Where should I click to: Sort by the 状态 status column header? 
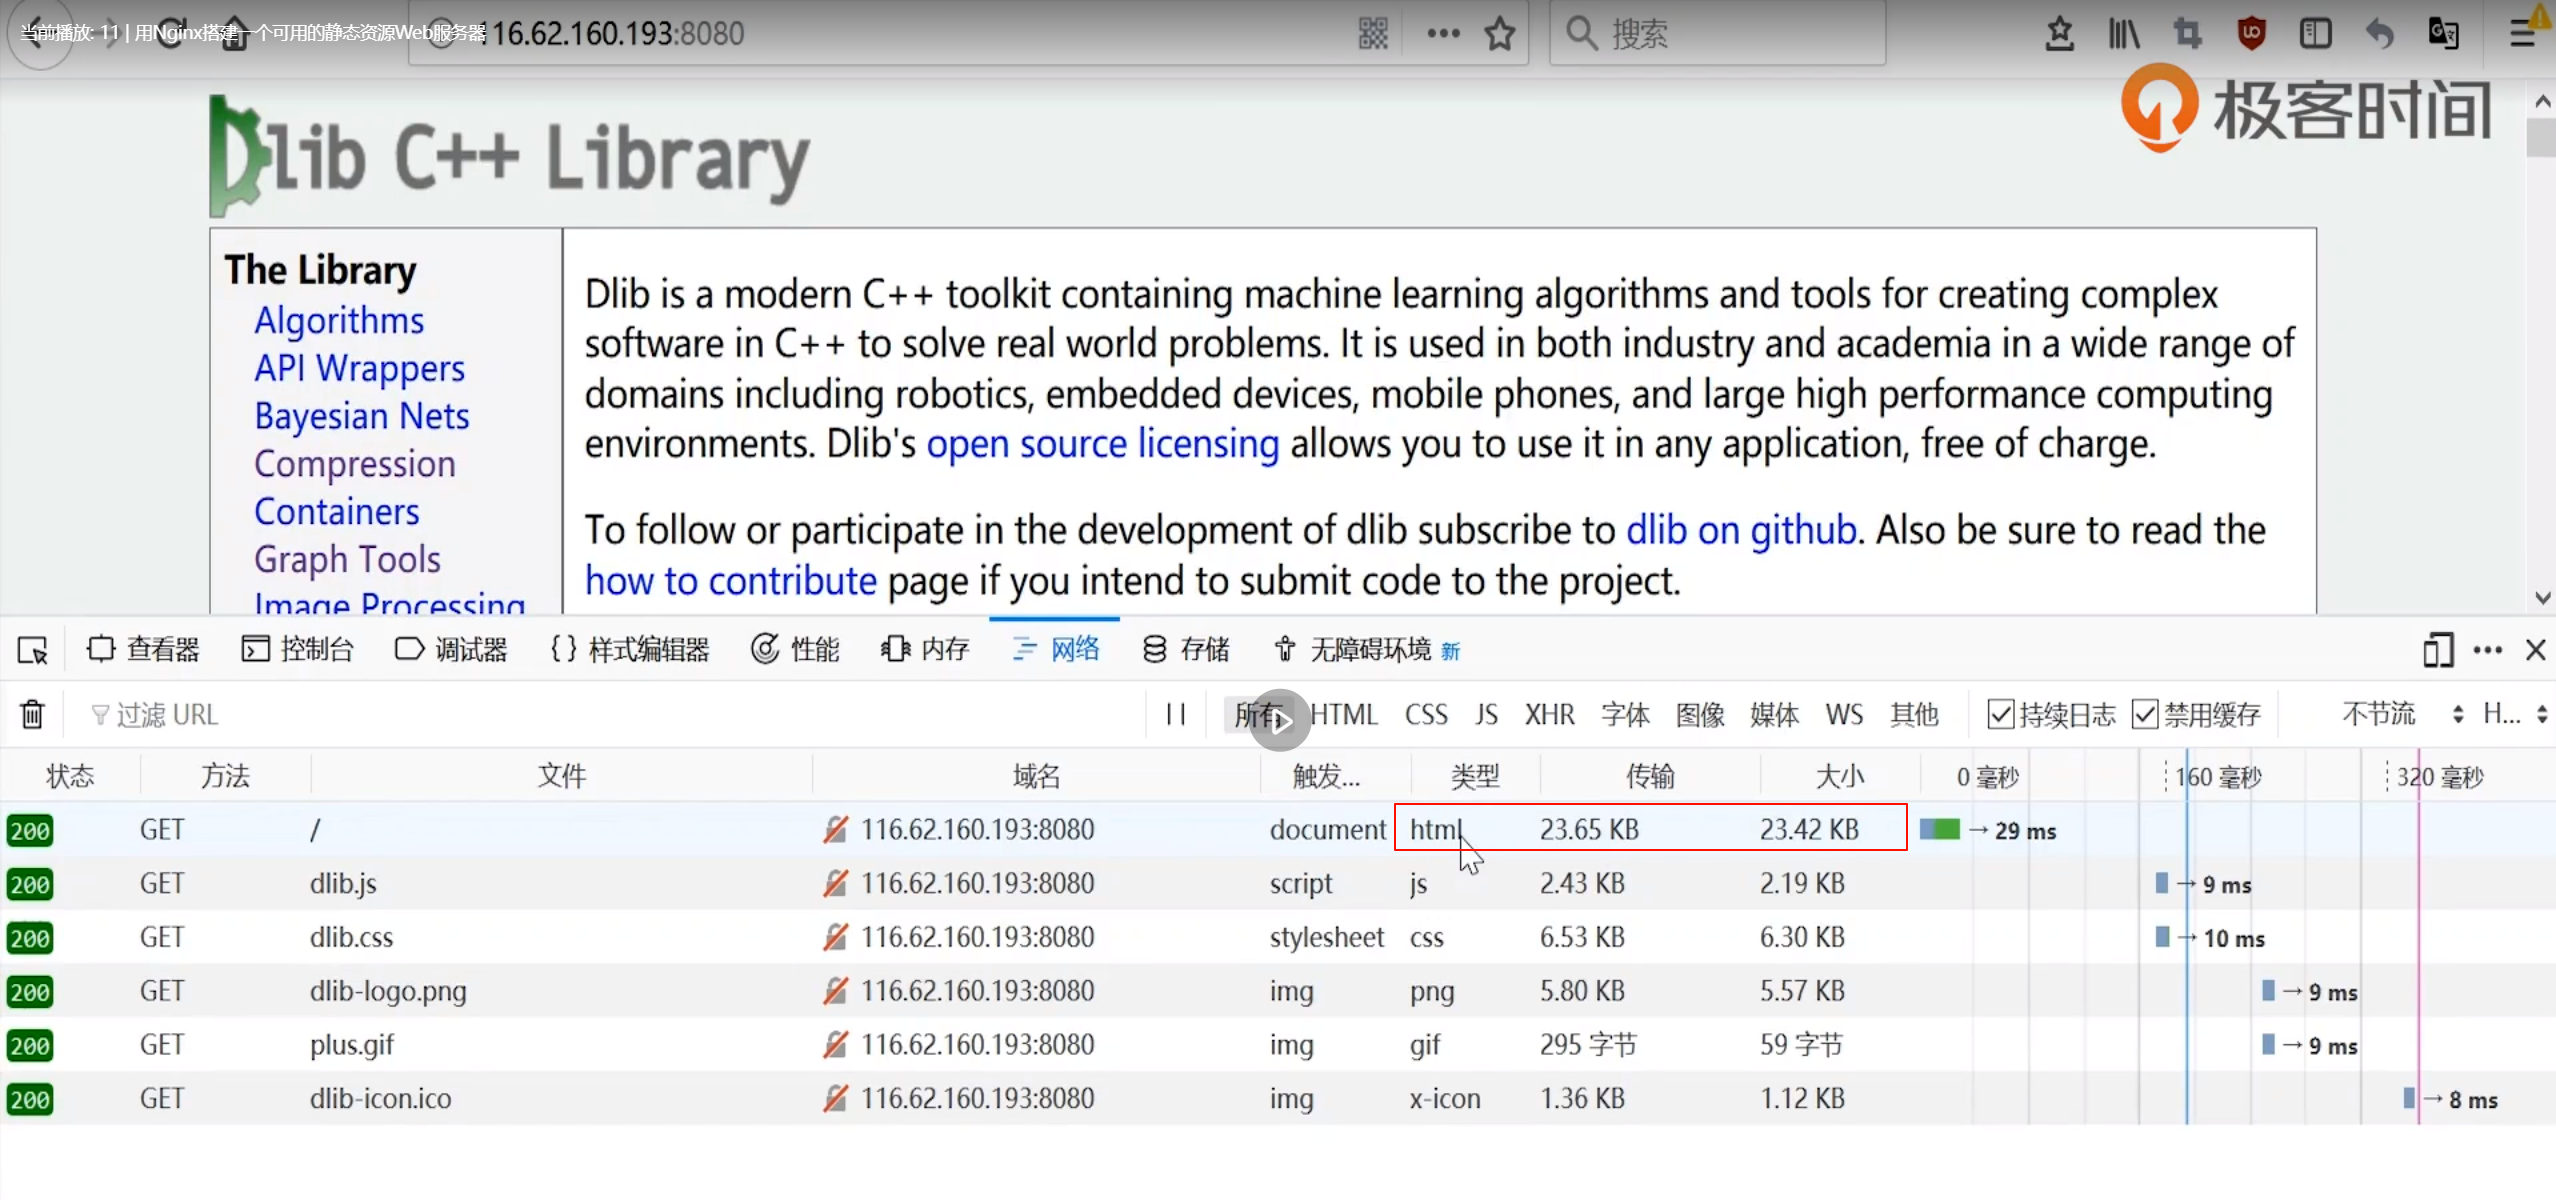point(70,776)
